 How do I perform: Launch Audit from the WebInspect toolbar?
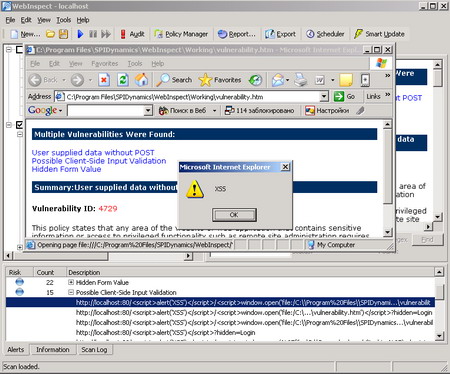tap(132, 34)
